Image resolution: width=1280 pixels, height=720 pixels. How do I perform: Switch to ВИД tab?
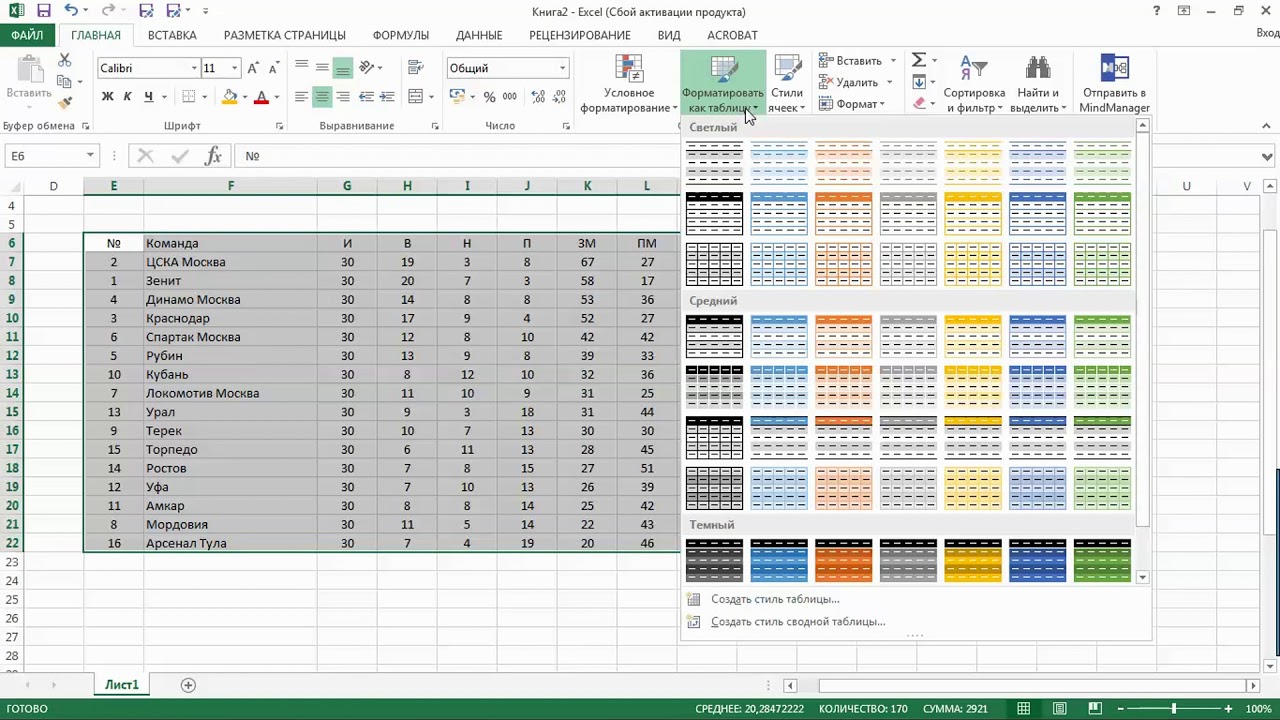tap(669, 35)
